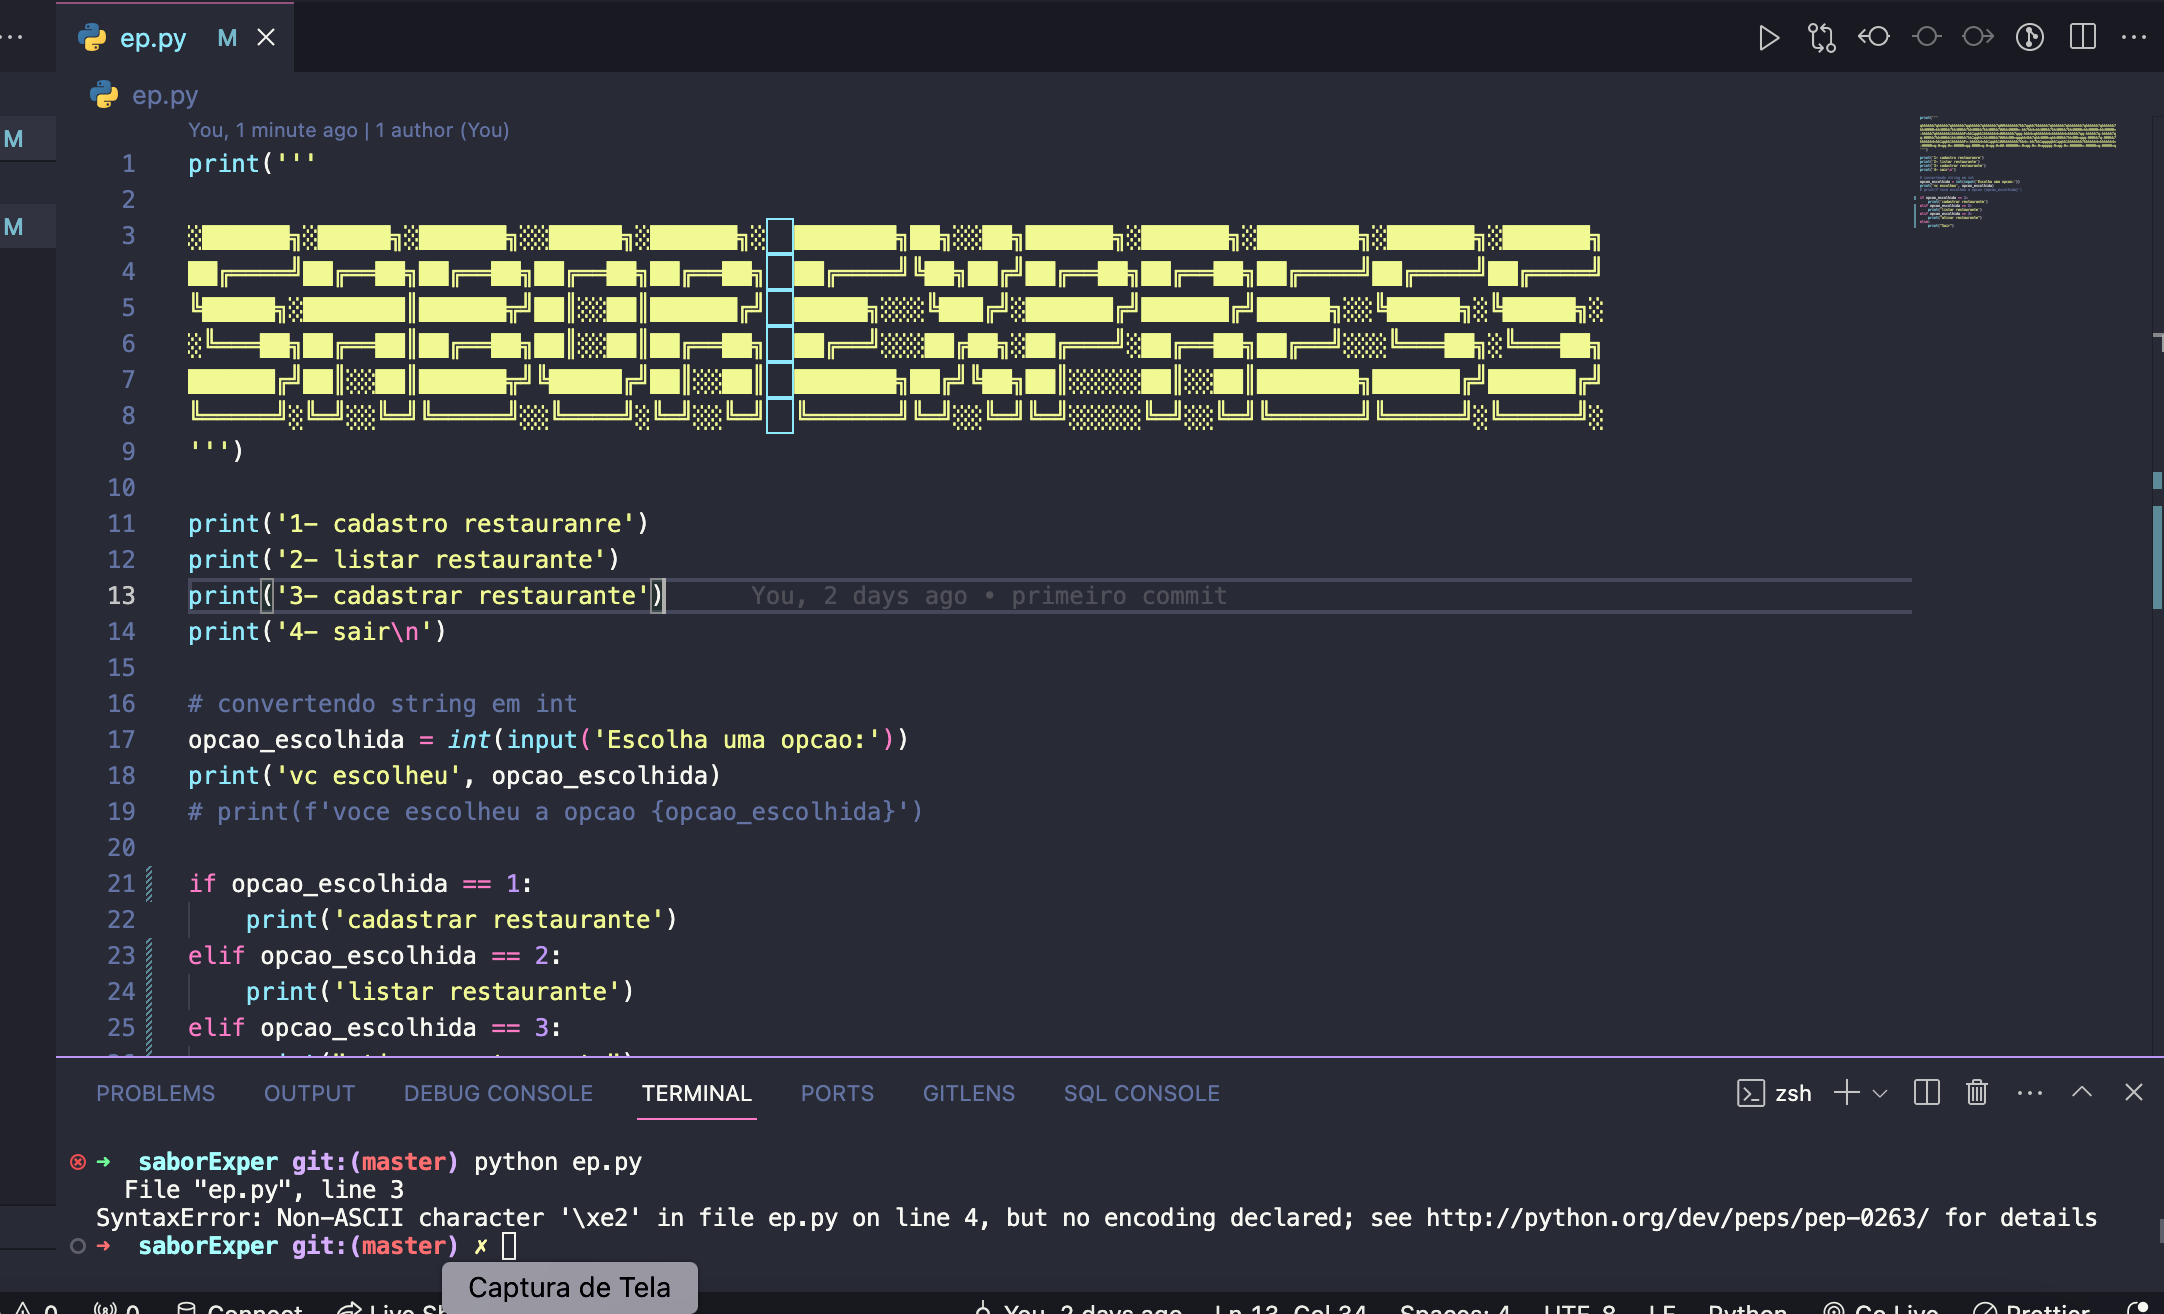
Task: Click the Connect database status item
Action: pos(240,1308)
